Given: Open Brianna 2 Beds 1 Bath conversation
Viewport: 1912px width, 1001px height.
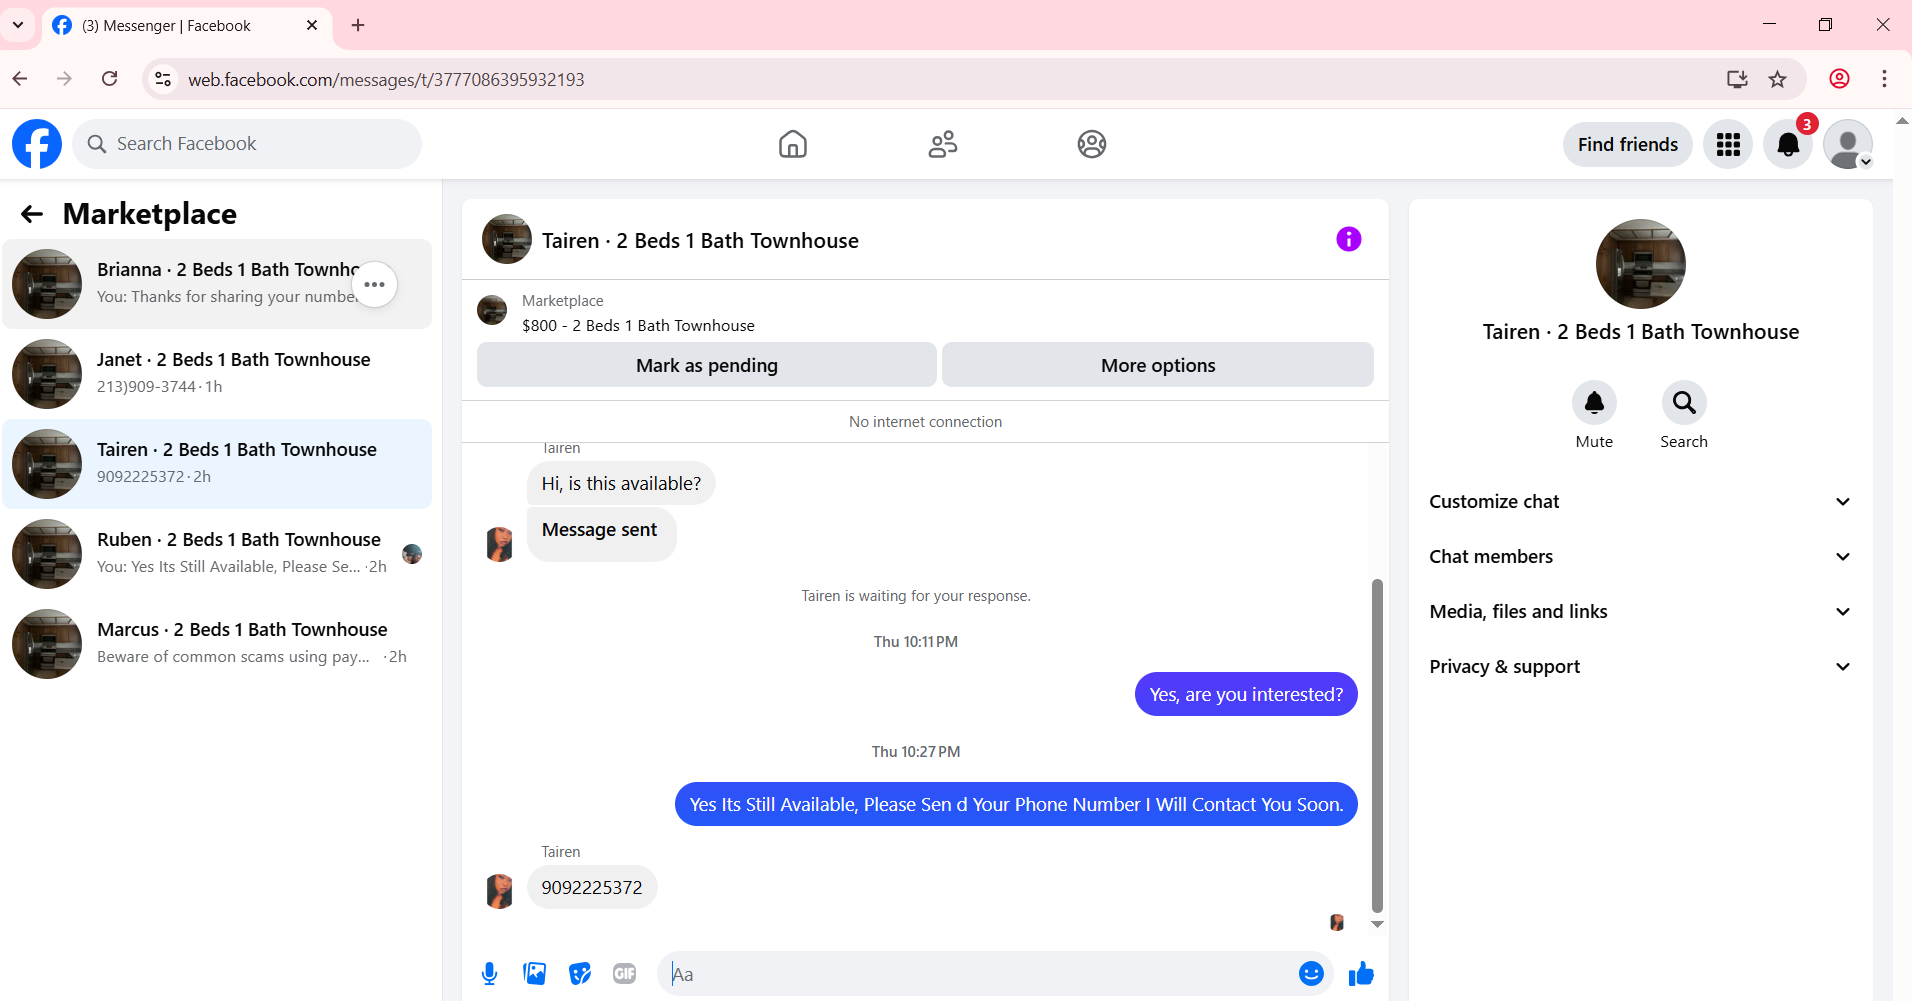Looking at the screenshot, I should [217, 284].
